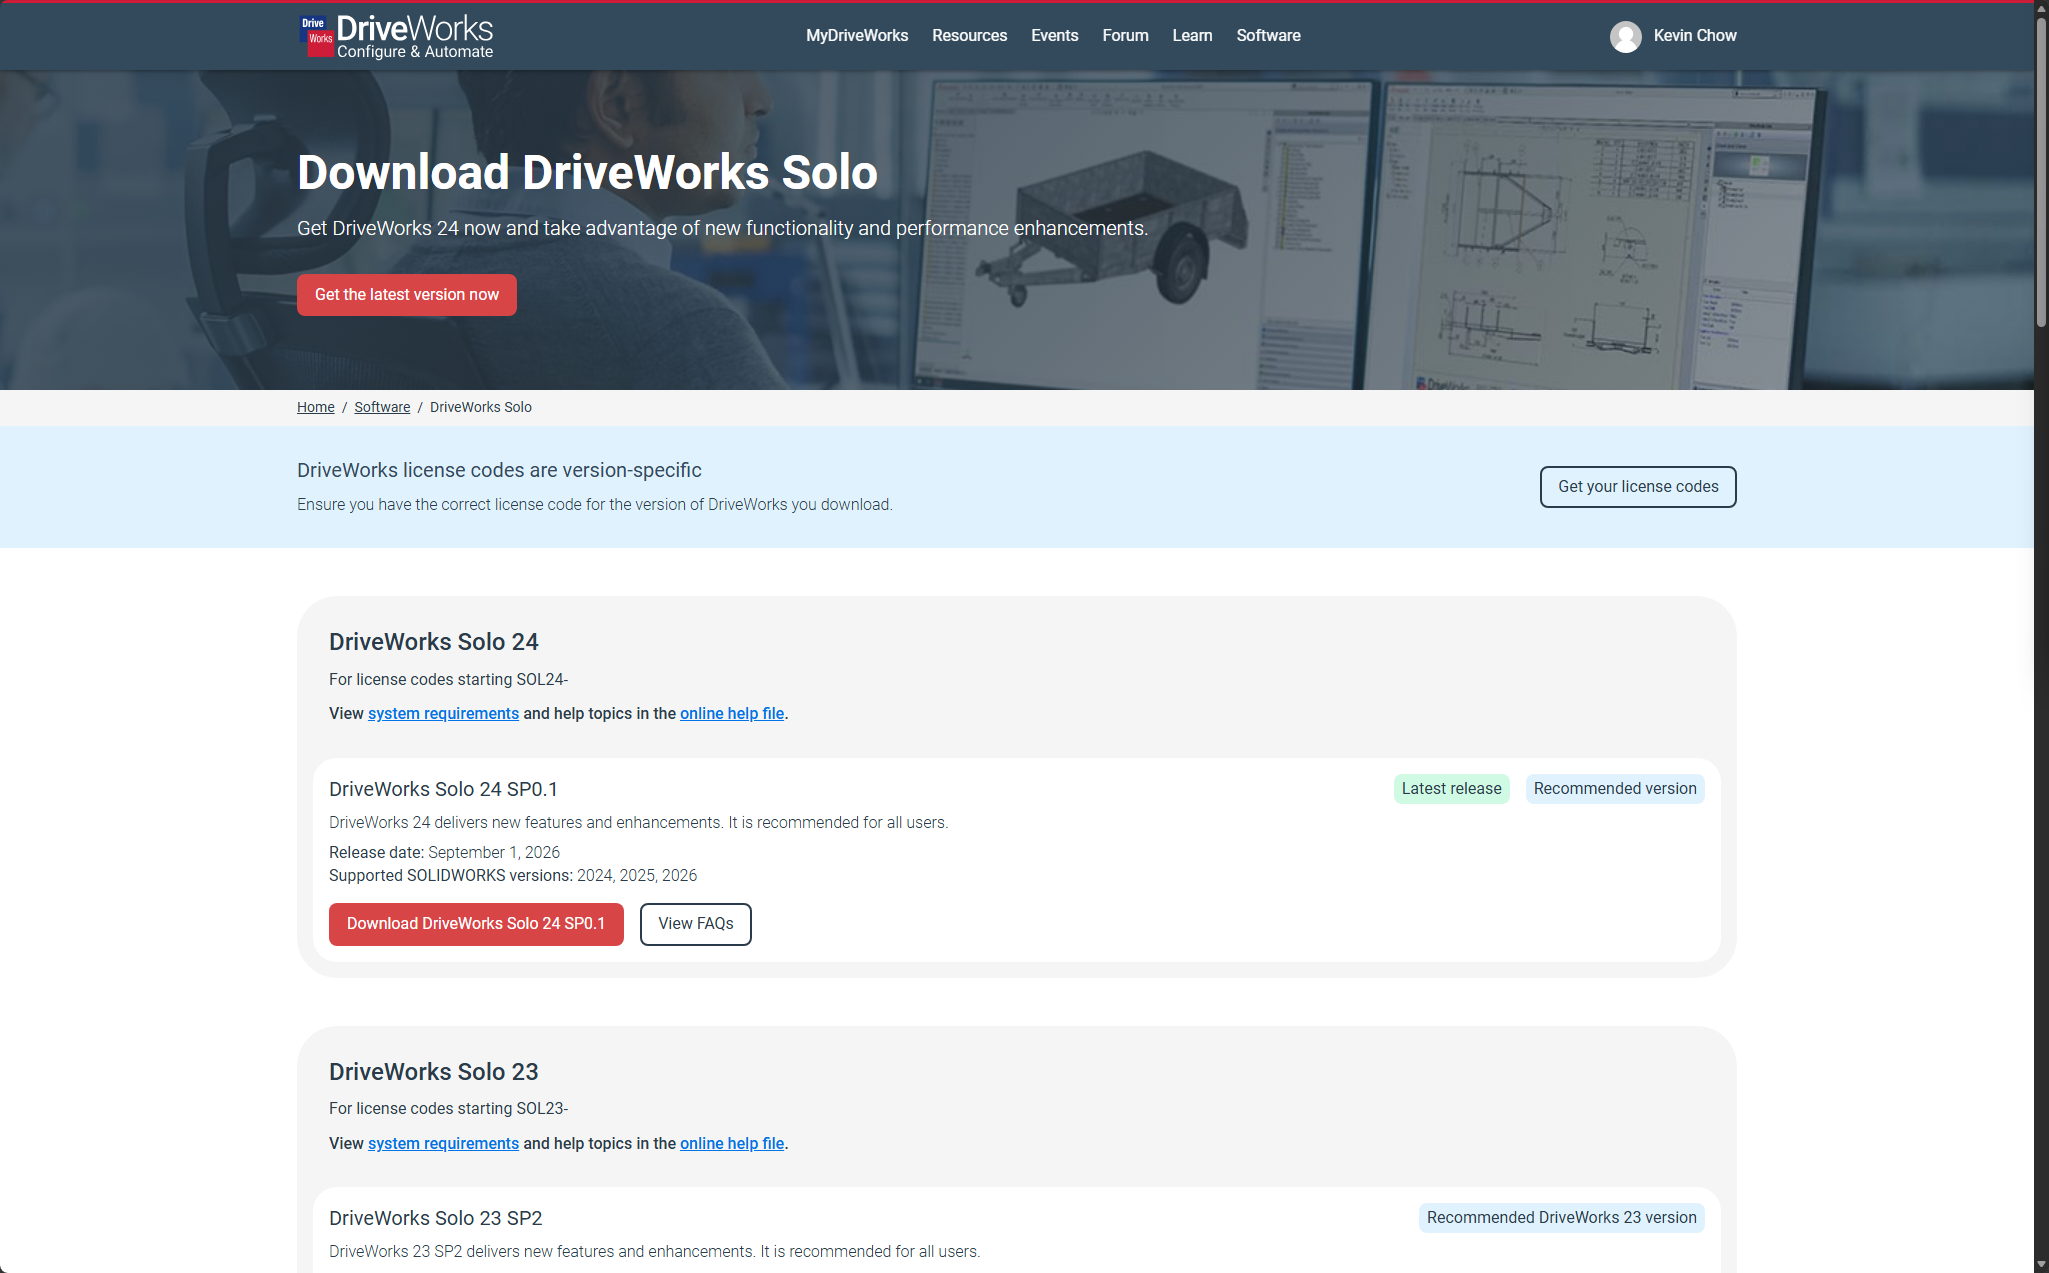Open the MyDriveWorks menu

[857, 36]
